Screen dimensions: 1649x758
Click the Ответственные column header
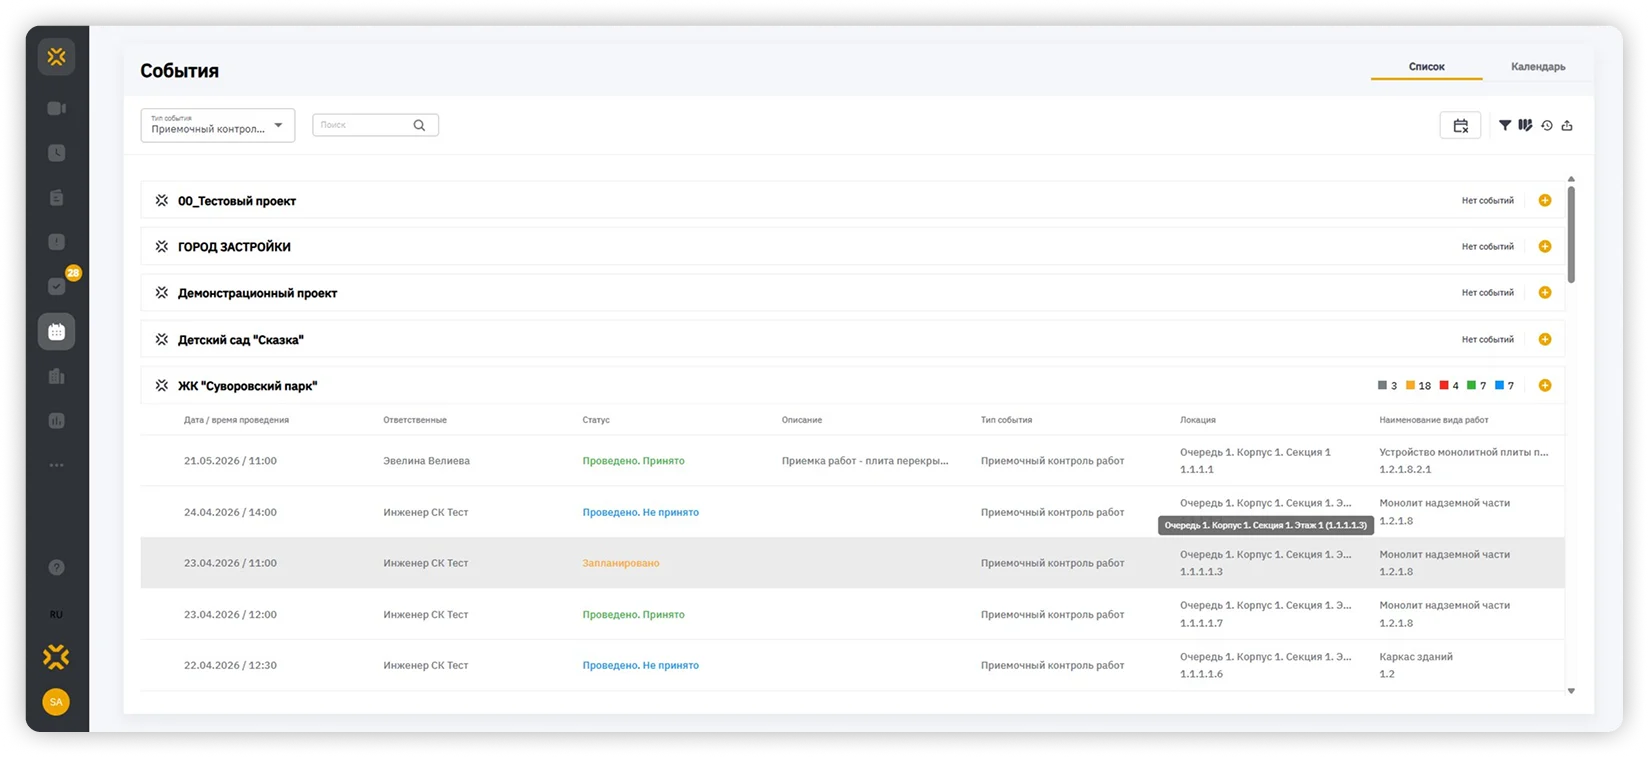click(415, 420)
